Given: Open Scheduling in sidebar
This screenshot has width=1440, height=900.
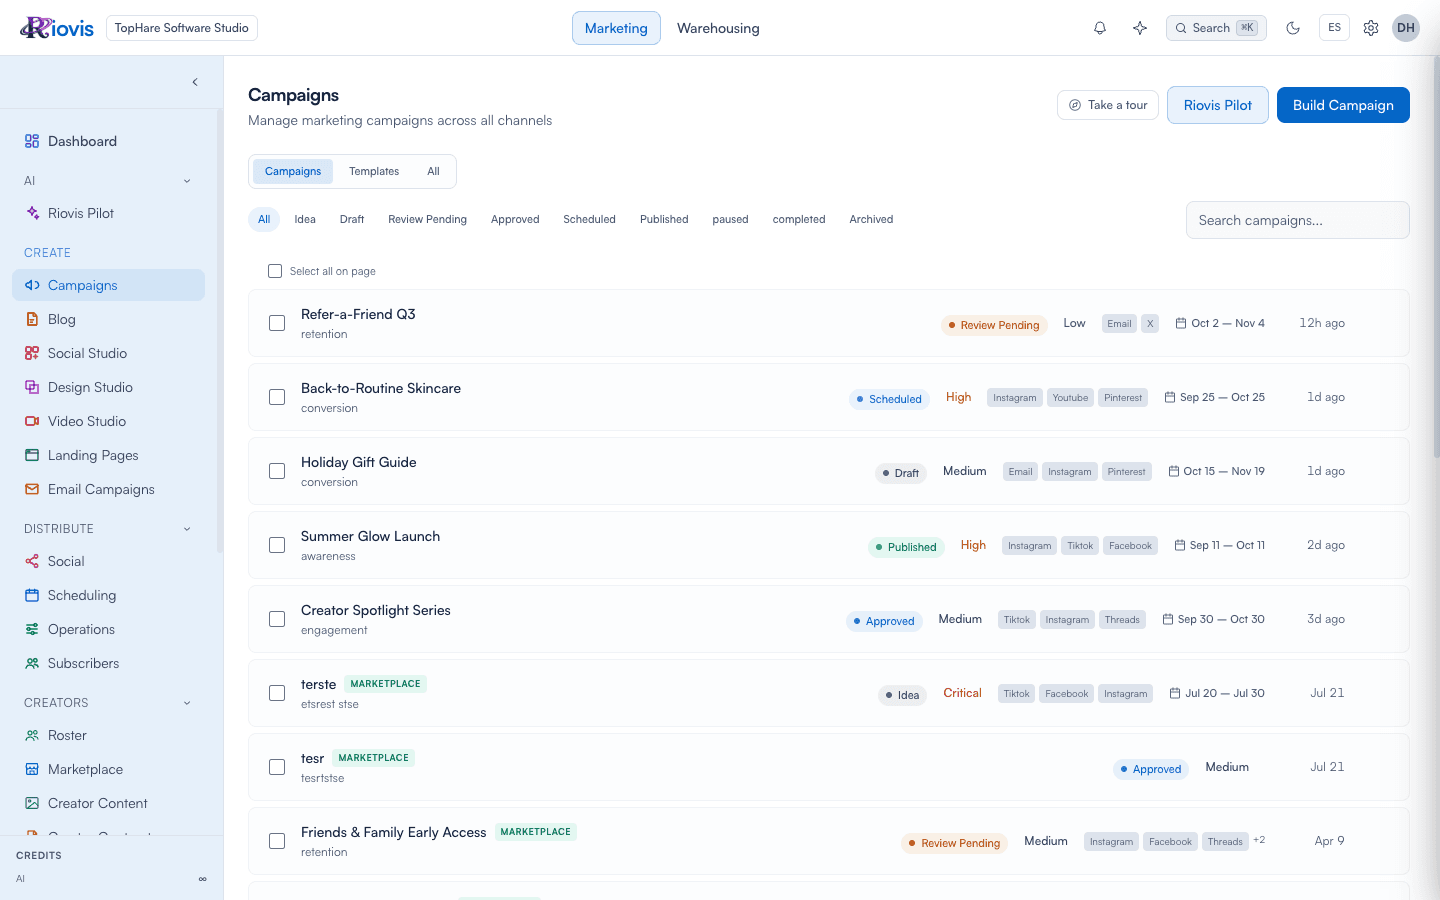Looking at the screenshot, I should [x=108, y=595].
